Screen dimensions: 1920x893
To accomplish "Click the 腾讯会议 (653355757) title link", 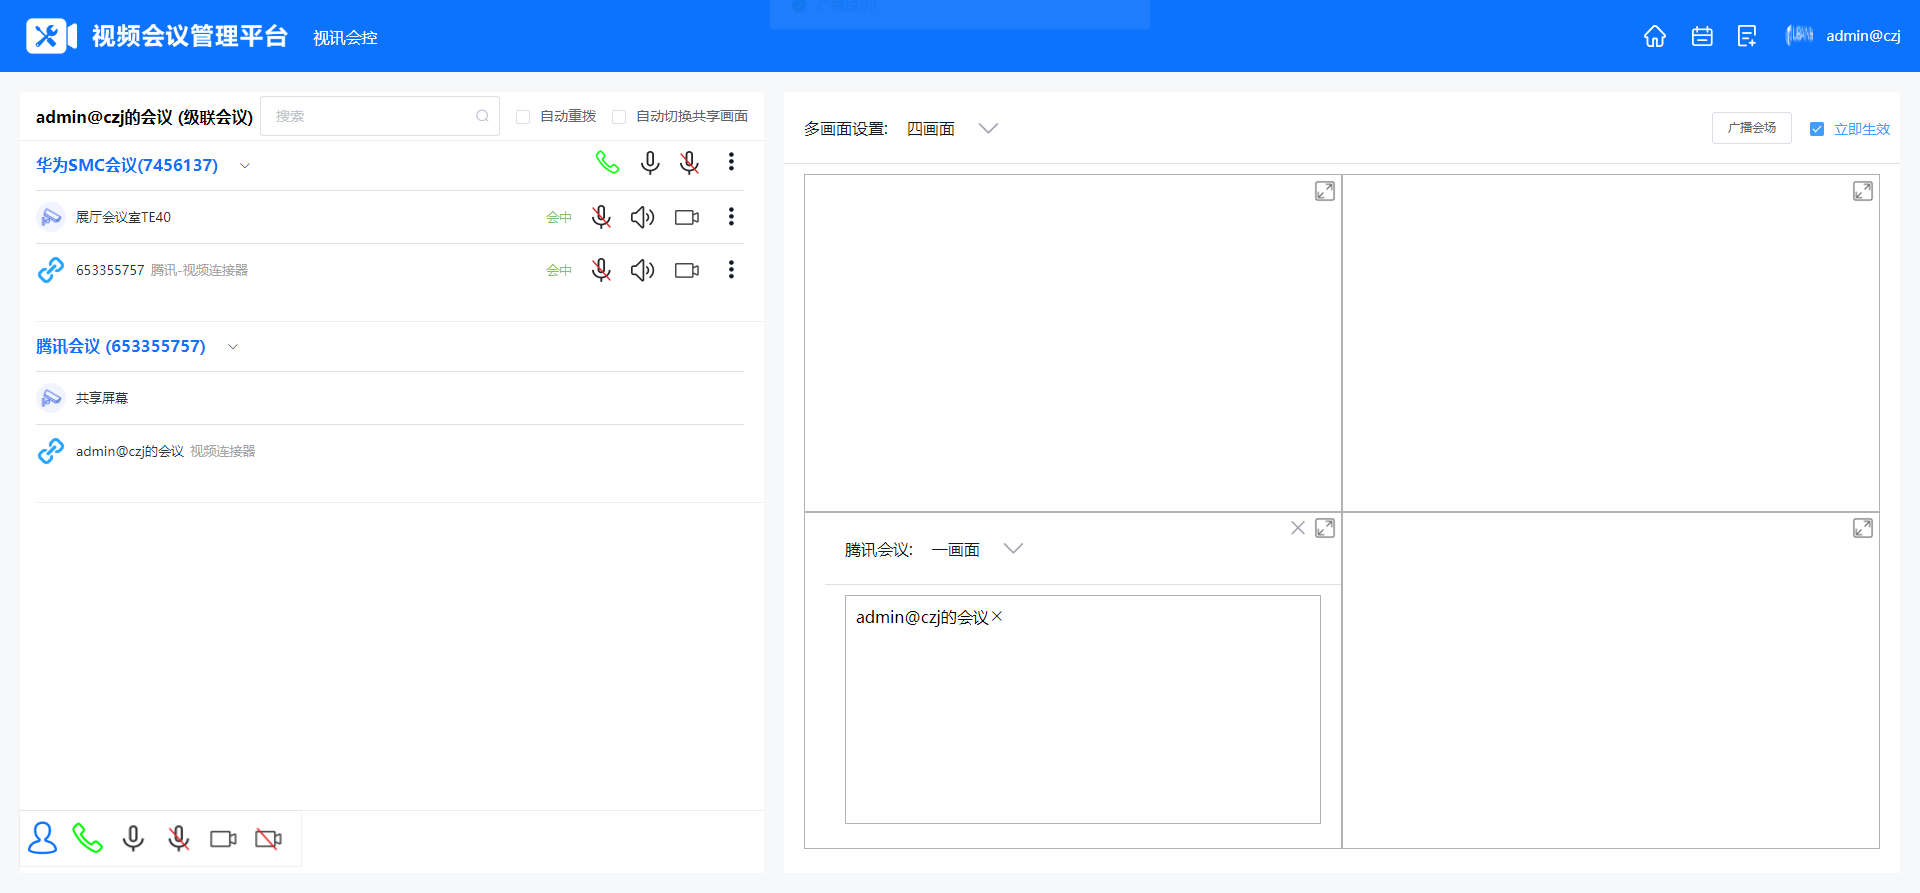I will 121,346.
